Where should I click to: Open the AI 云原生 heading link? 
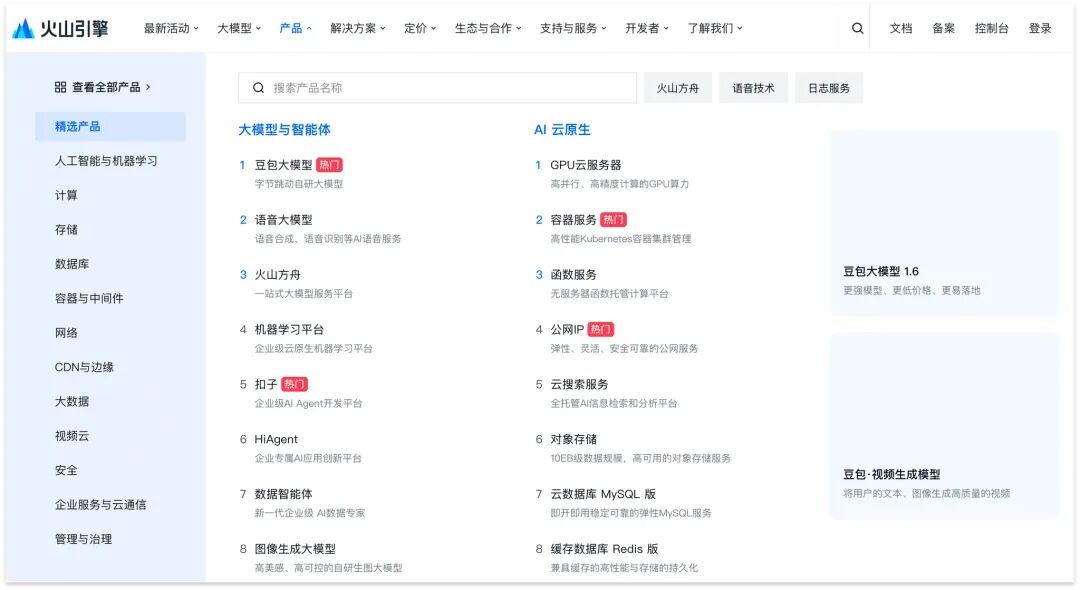(x=562, y=129)
